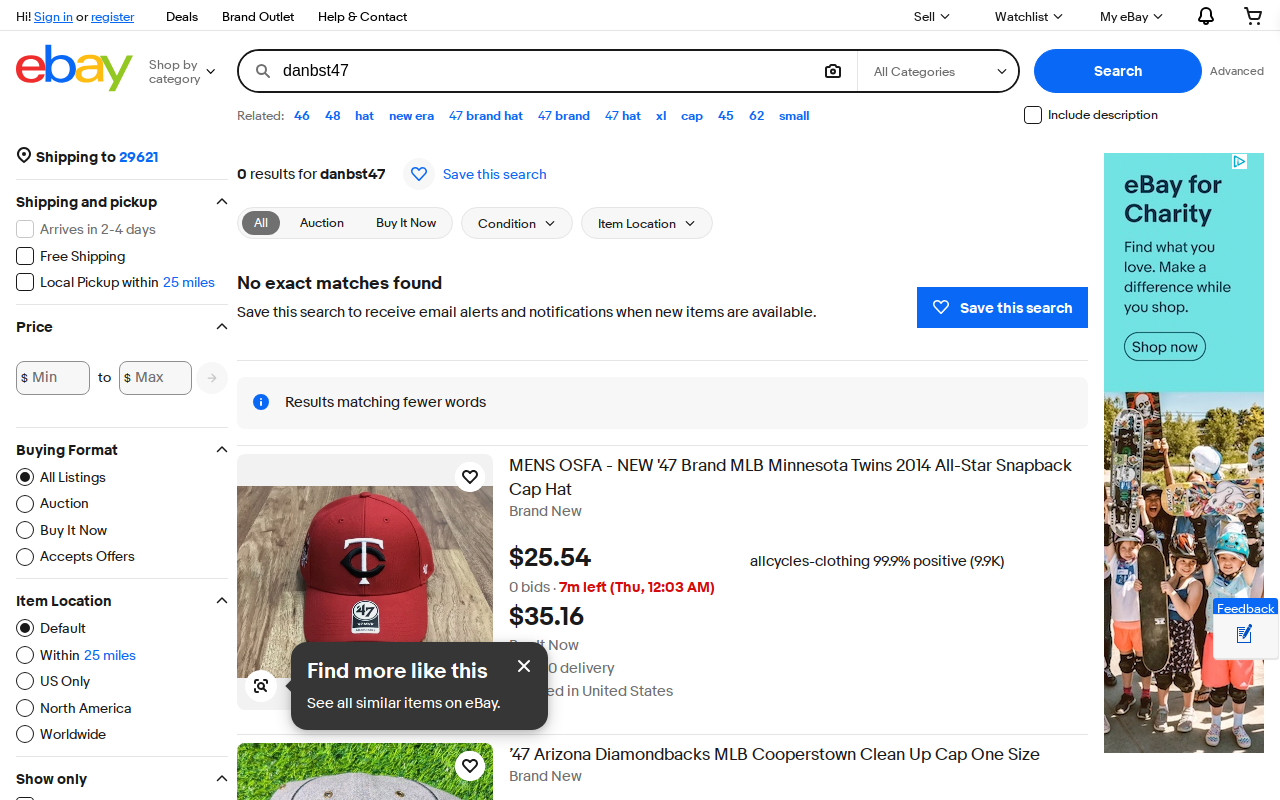Add Arizona Diamondbacks cap to watchlist heart
This screenshot has width=1280, height=800.
[x=470, y=766]
